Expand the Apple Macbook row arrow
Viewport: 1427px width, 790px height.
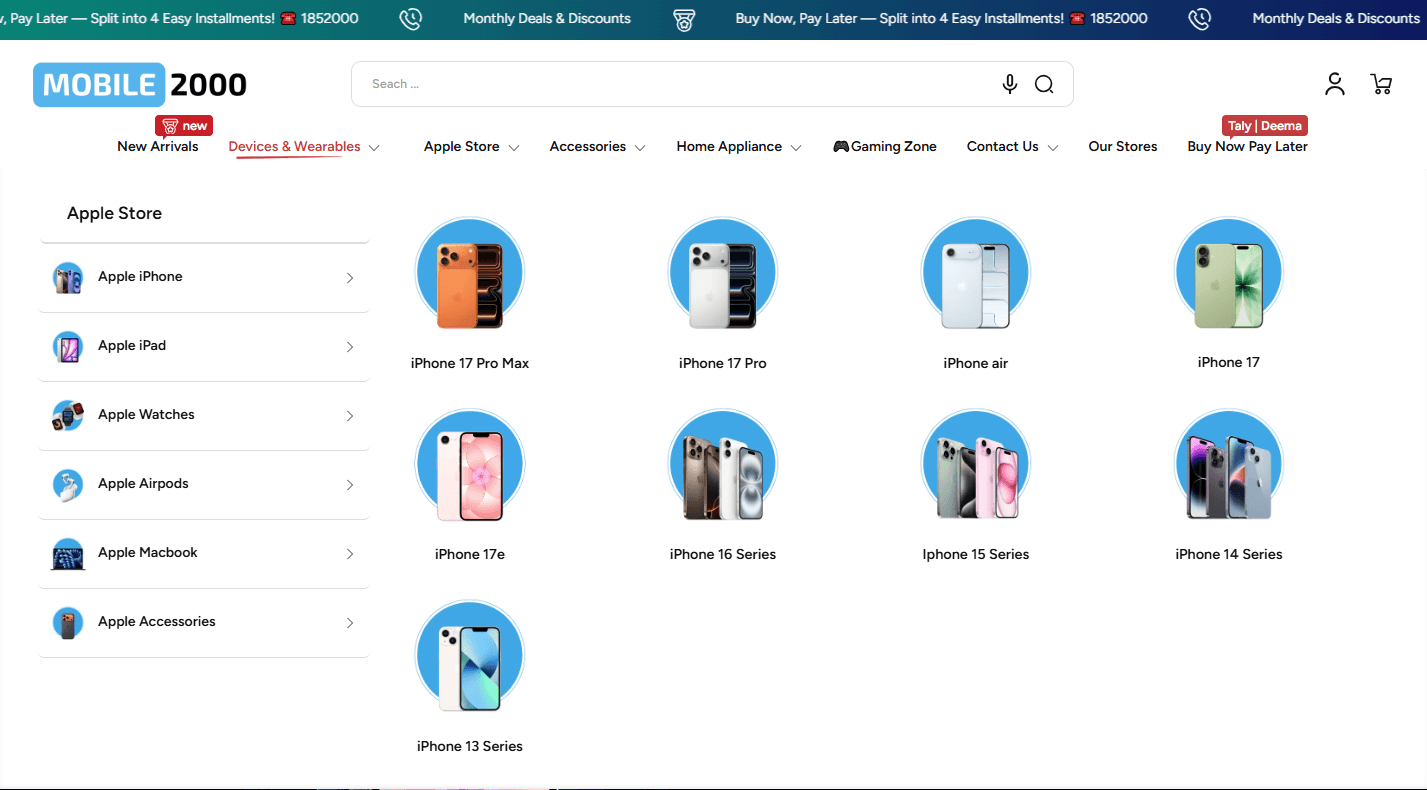click(x=350, y=554)
